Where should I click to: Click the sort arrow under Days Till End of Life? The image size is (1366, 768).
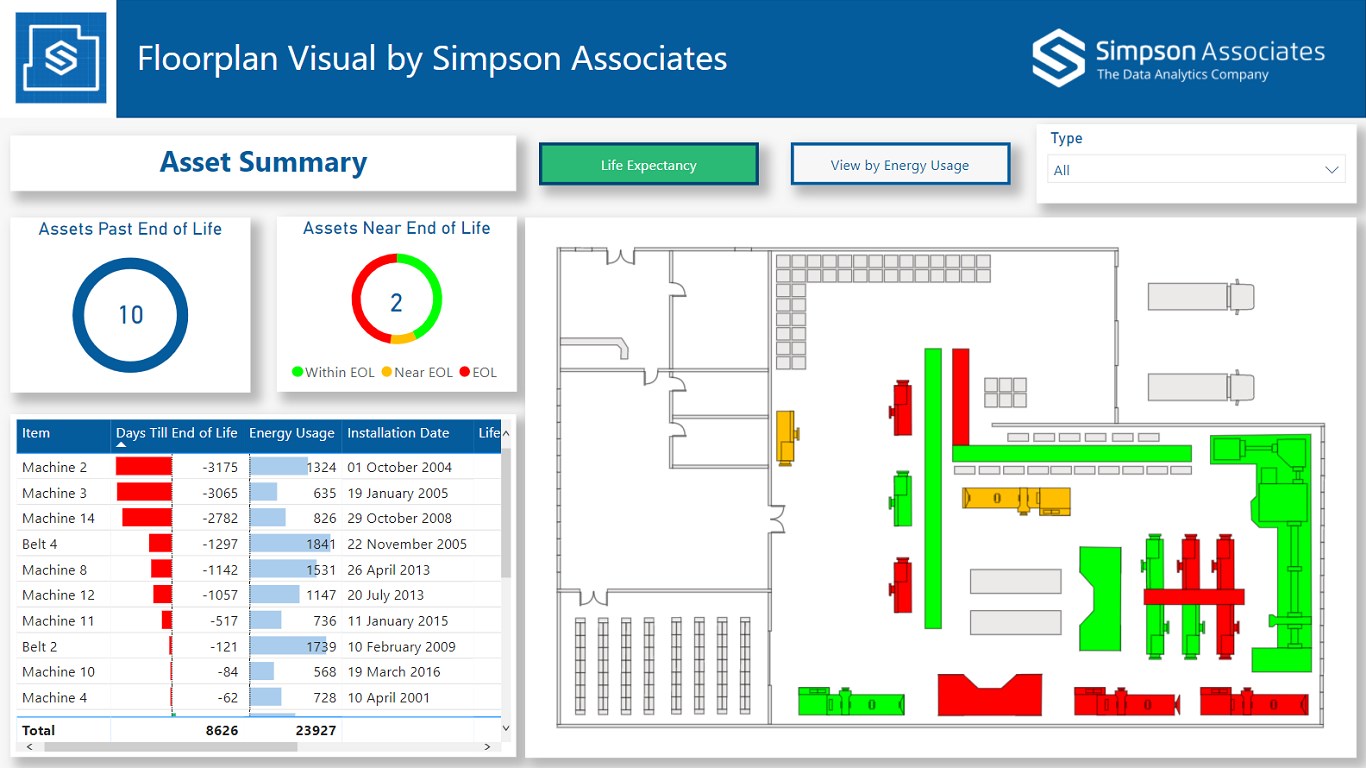[122, 445]
